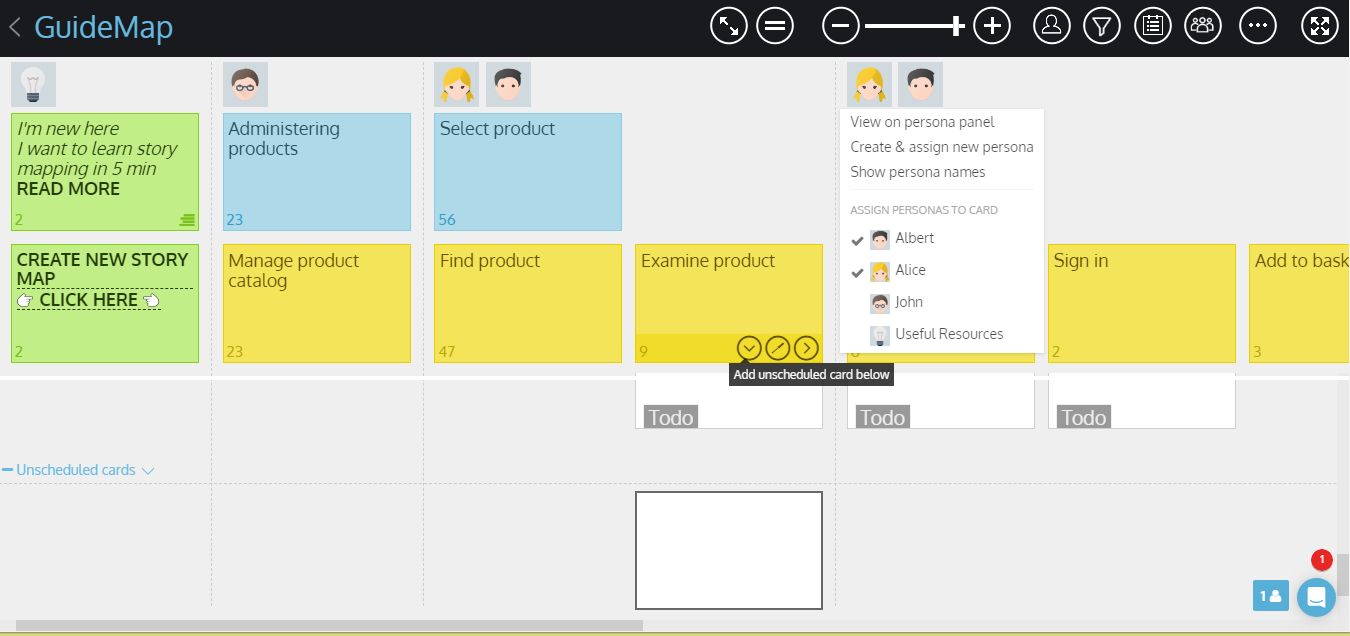Image resolution: width=1350 pixels, height=636 pixels.
Task: Open the chat support bubble icon
Action: point(1316,597)
